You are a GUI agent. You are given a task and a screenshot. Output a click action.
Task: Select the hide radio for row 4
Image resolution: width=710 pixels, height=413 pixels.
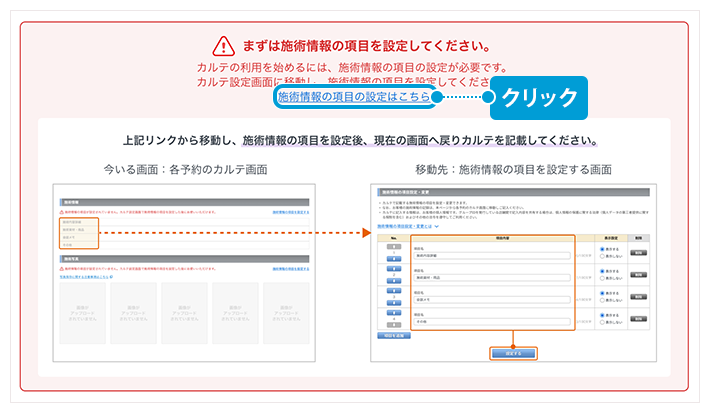602,322
